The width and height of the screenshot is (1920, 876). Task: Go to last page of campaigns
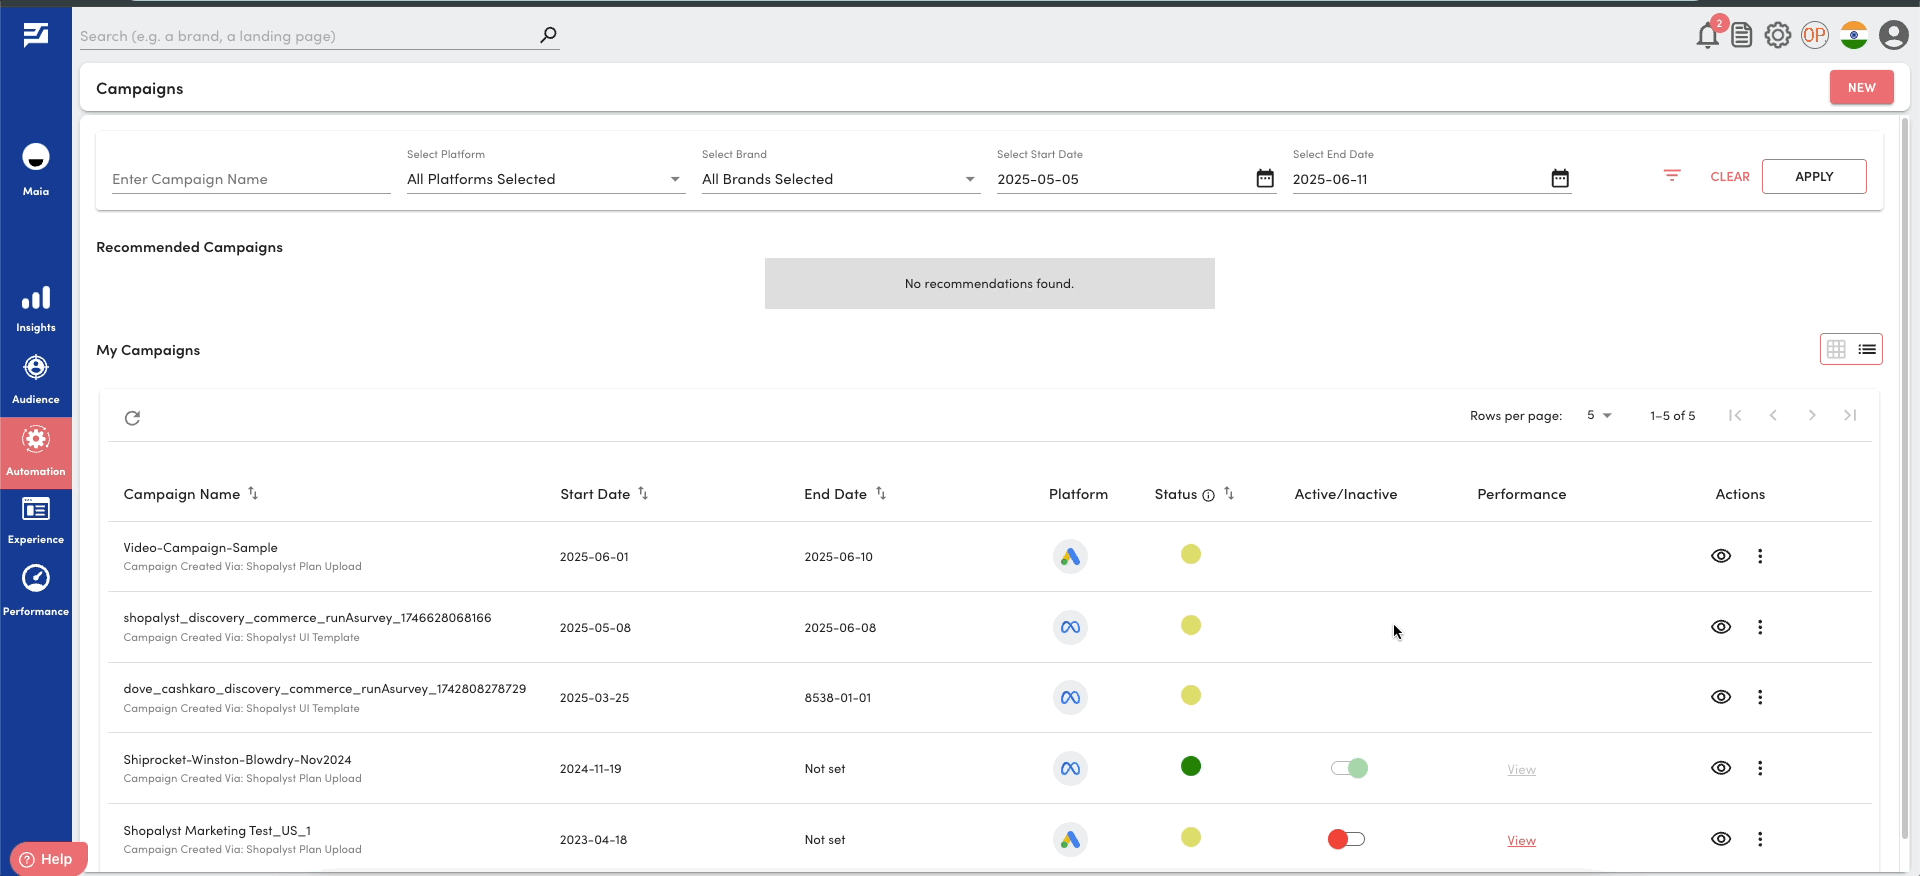click(x=1850, y=415)
